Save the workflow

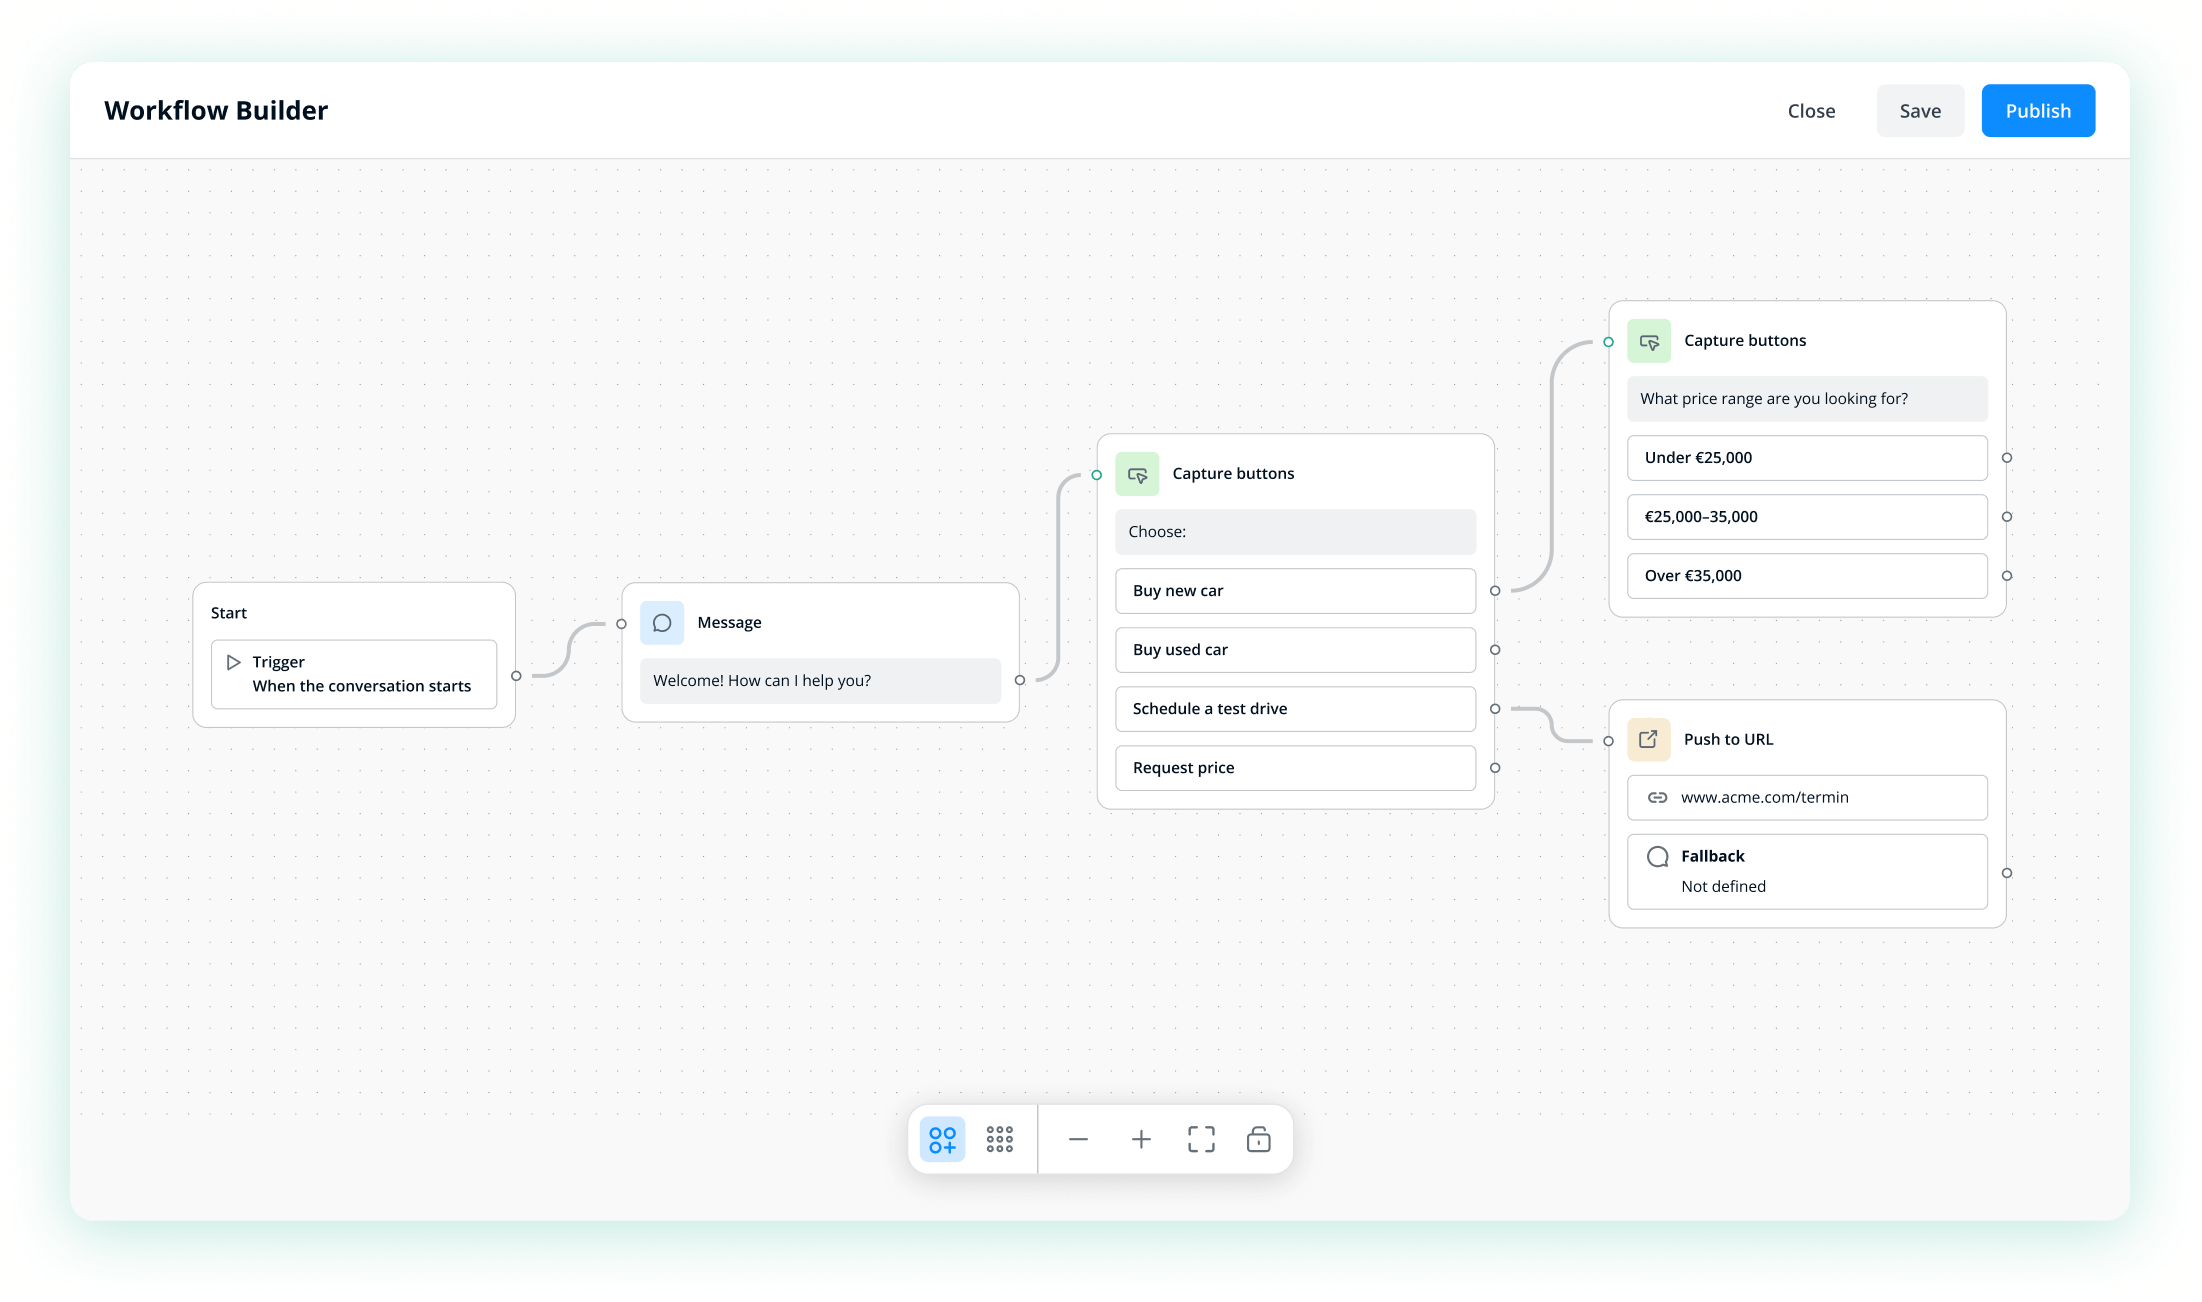1919,111
